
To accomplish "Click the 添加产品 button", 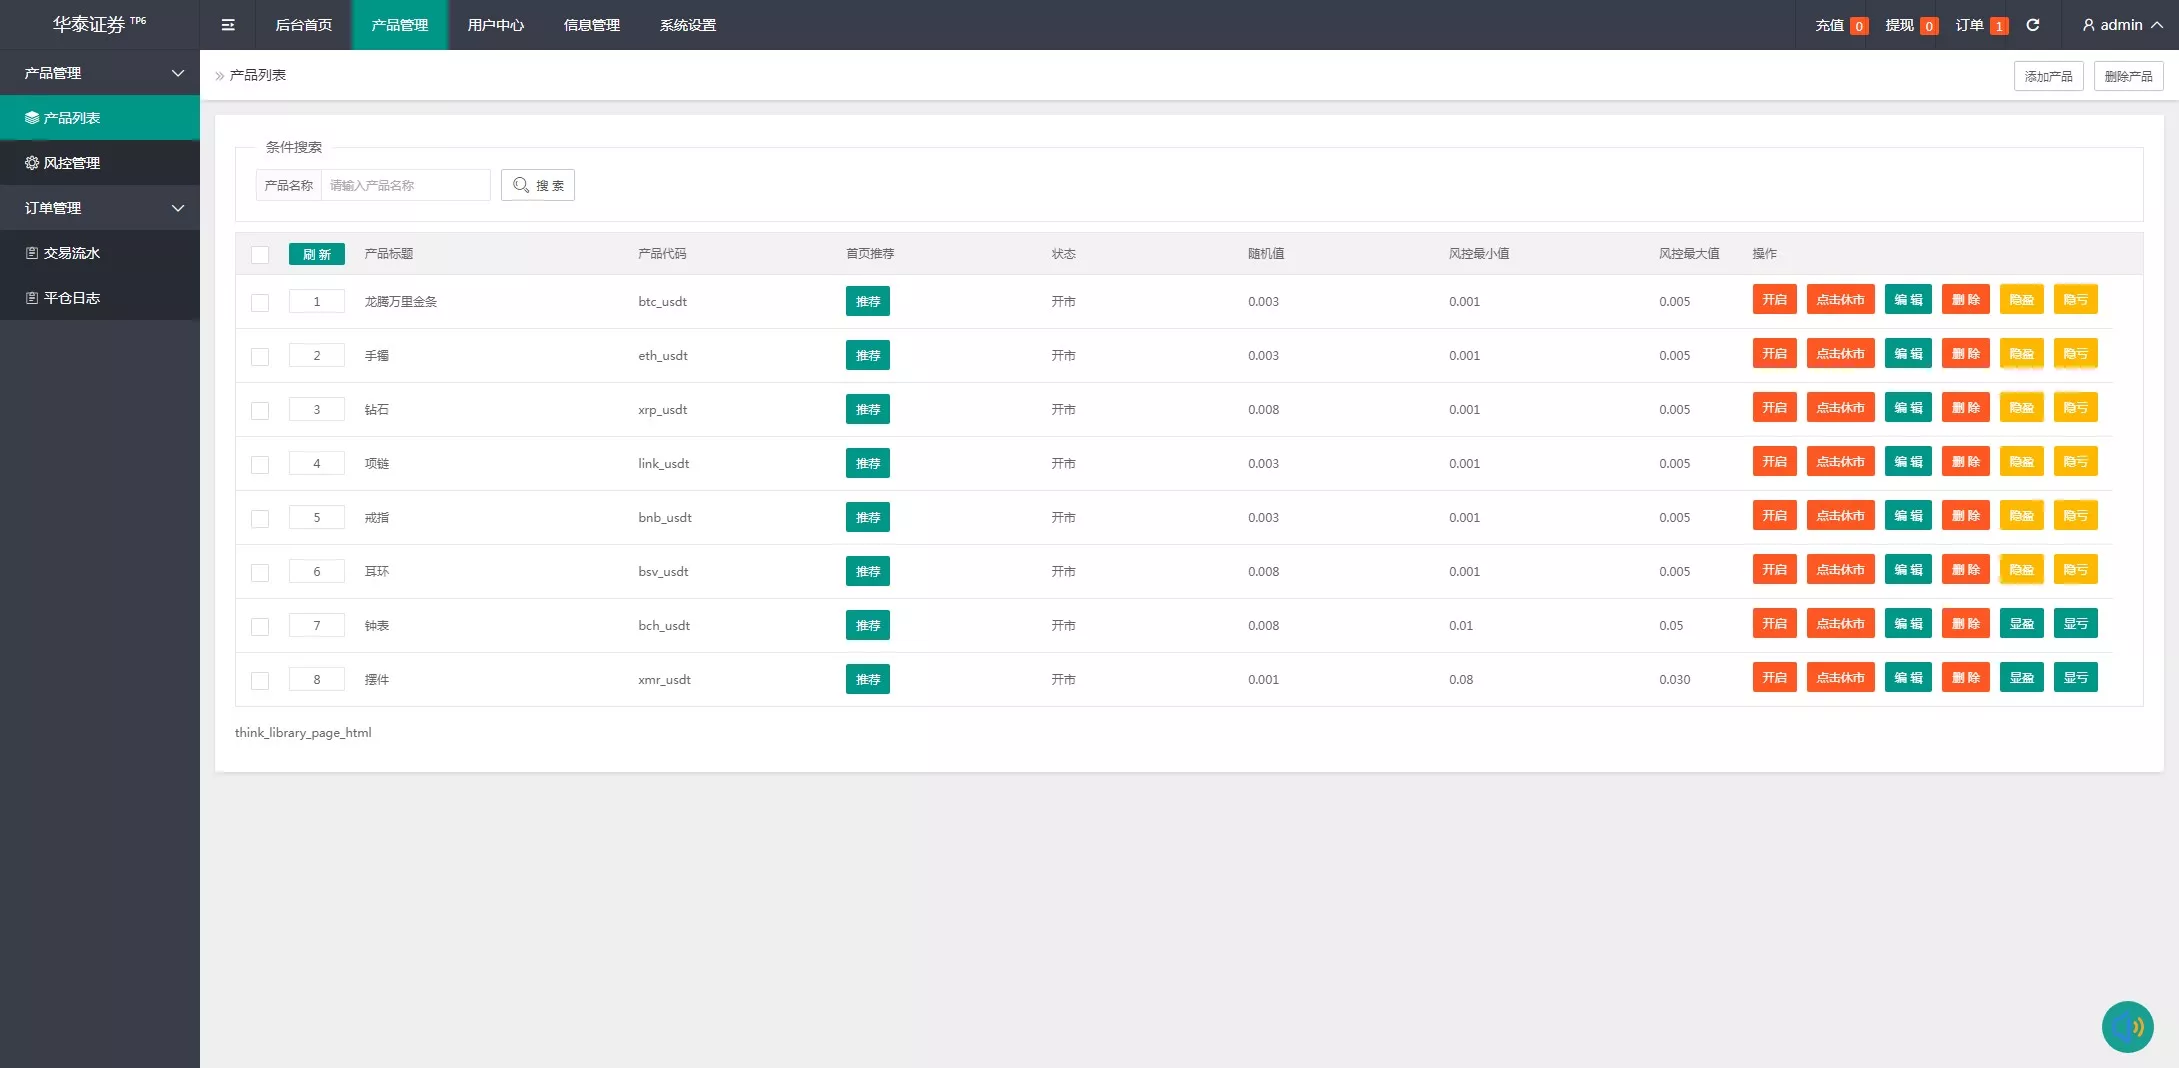I will point(2048,76).
